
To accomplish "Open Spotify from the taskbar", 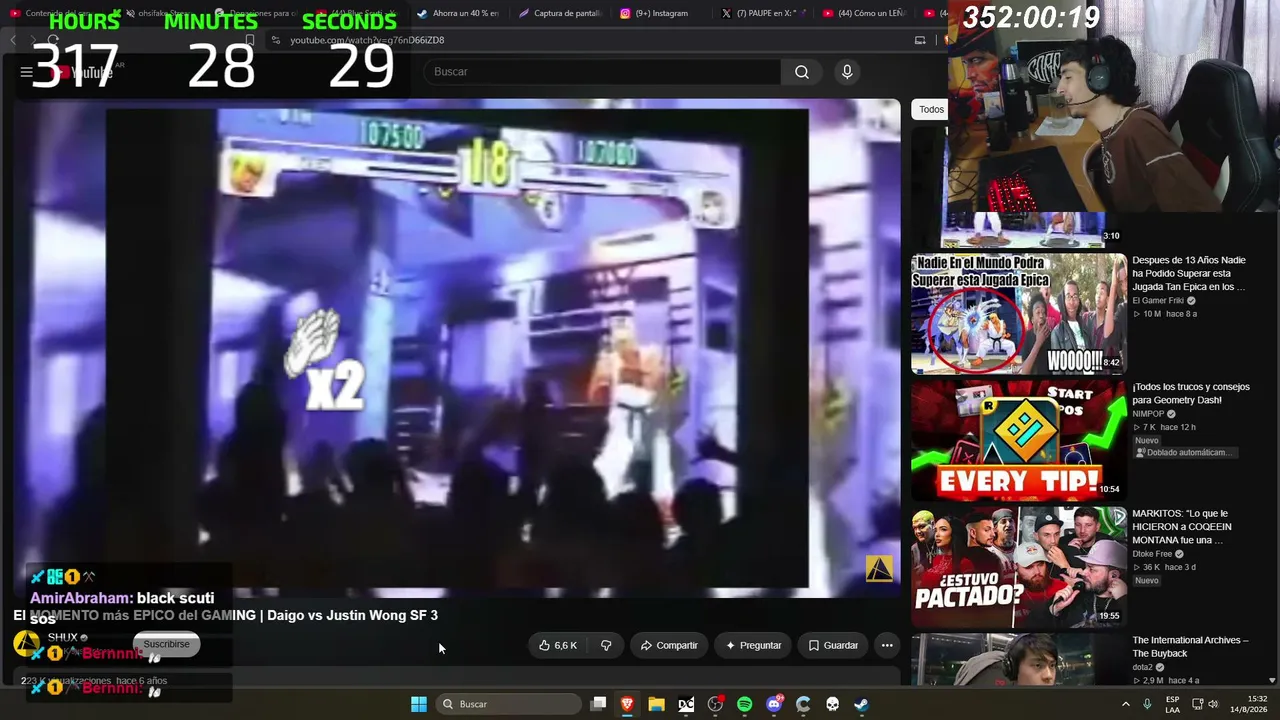I will click(744, 704).
